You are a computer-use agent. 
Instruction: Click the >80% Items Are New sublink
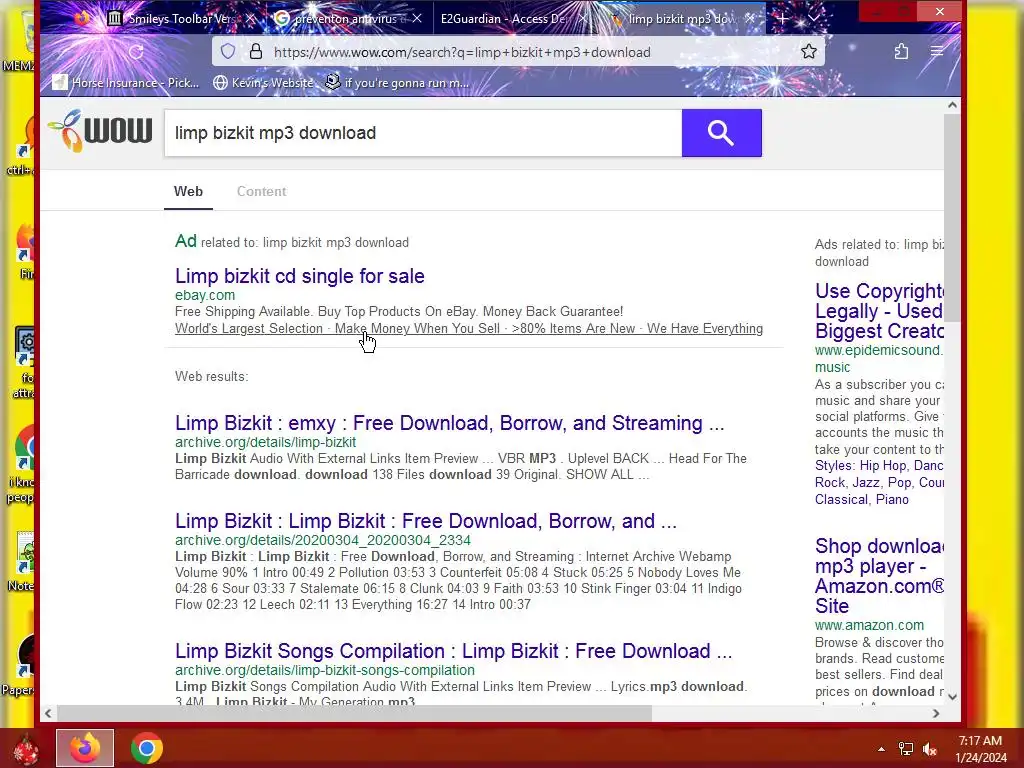[574, 328]
